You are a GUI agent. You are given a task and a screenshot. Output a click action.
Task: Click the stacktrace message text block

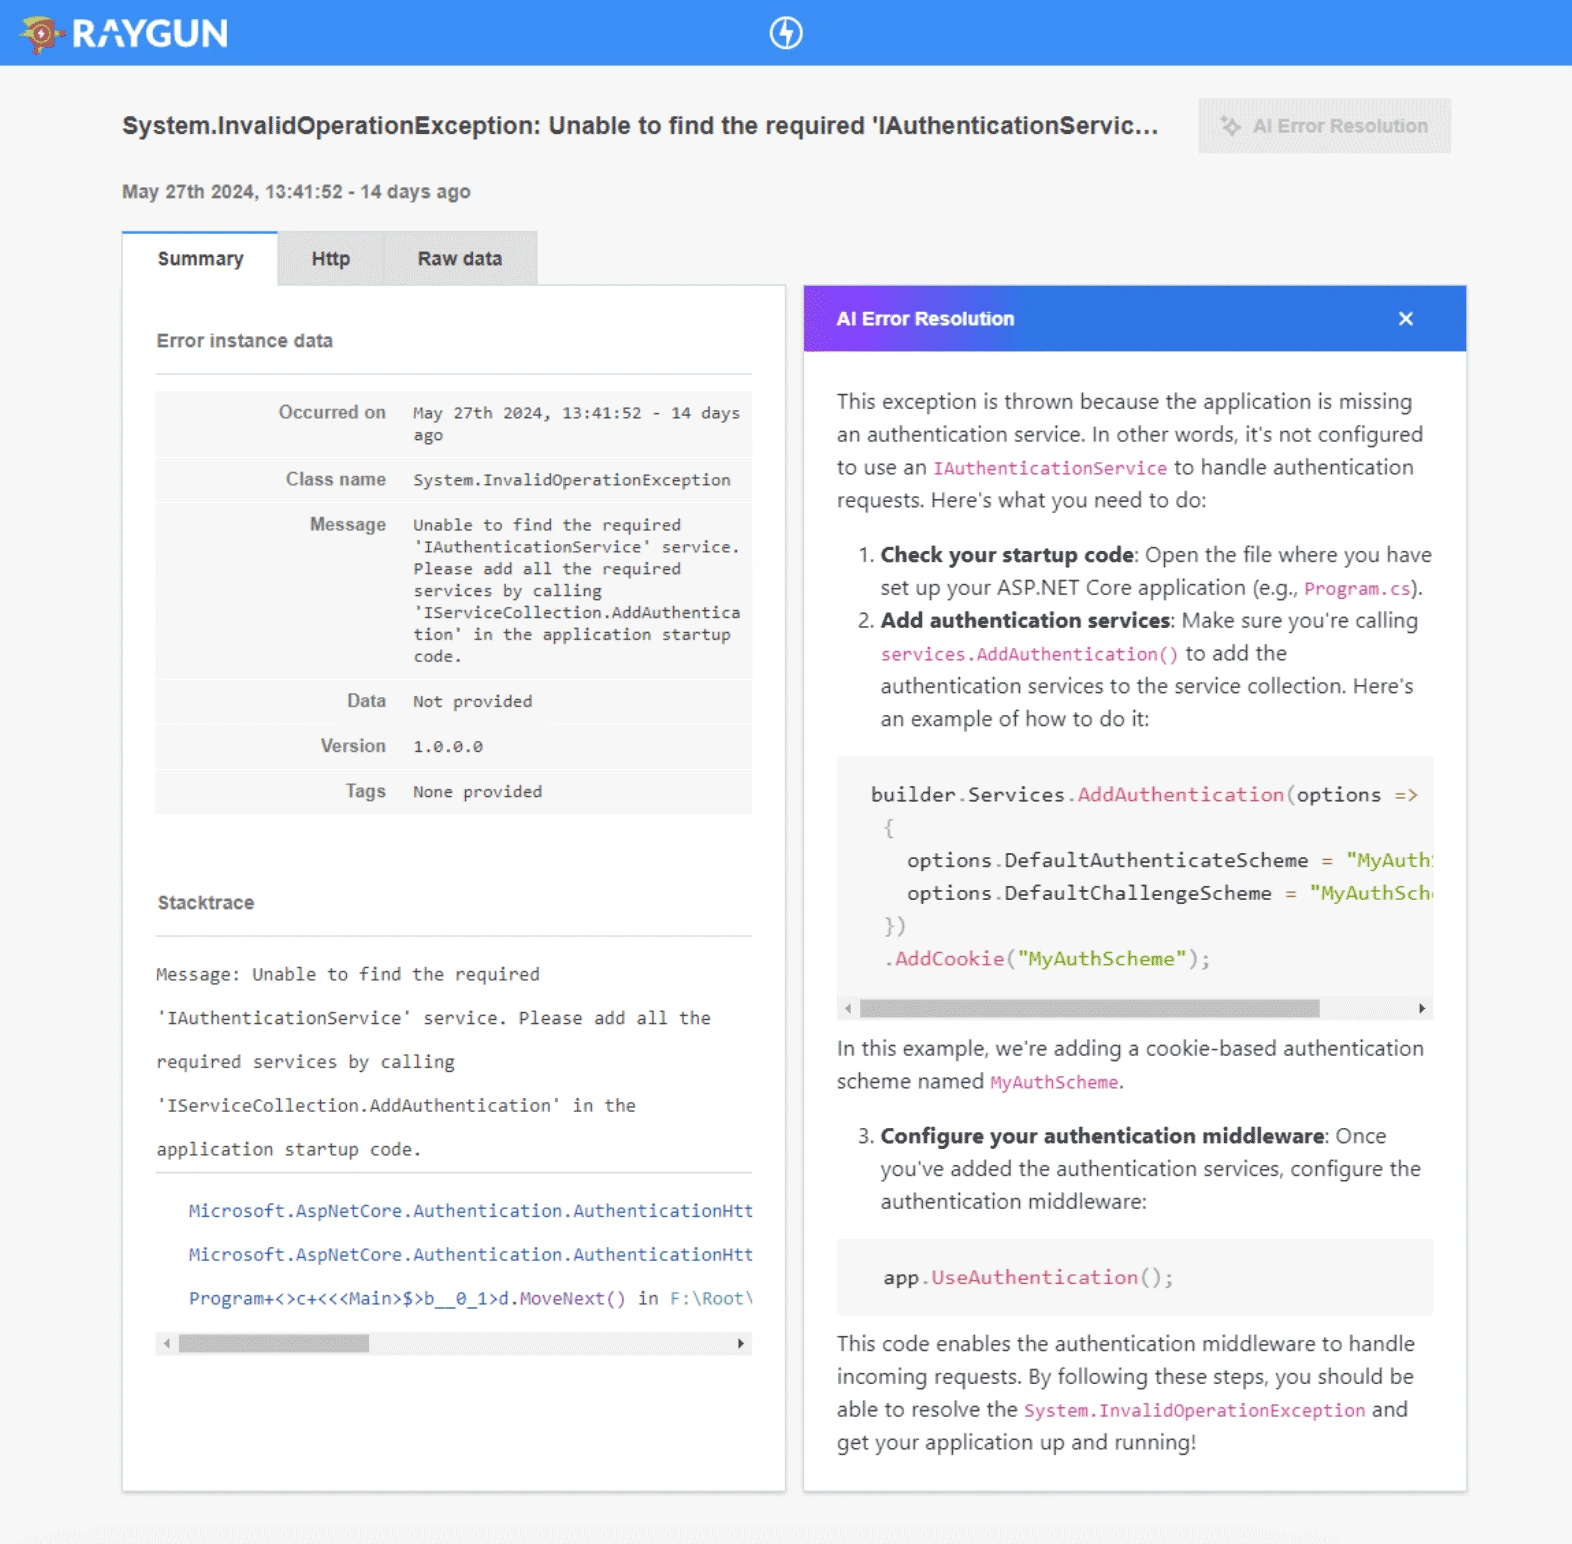pos(434,1062)
